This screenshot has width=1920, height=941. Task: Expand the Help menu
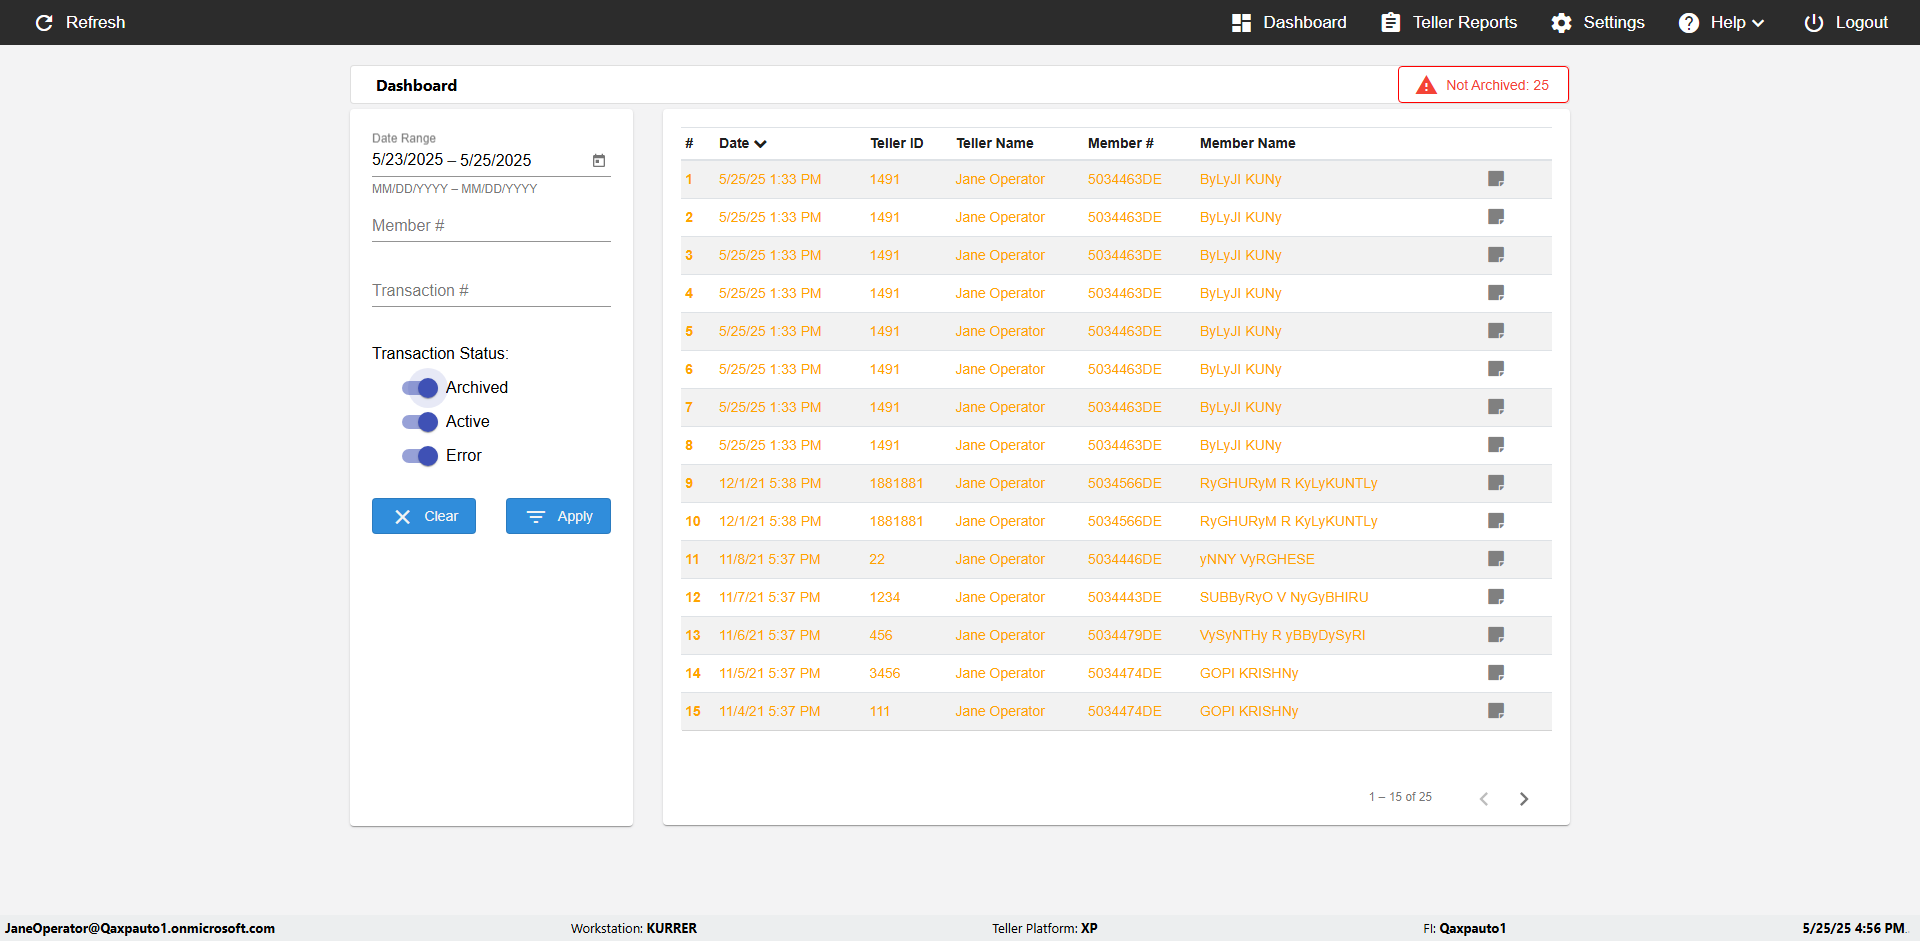1721,22
